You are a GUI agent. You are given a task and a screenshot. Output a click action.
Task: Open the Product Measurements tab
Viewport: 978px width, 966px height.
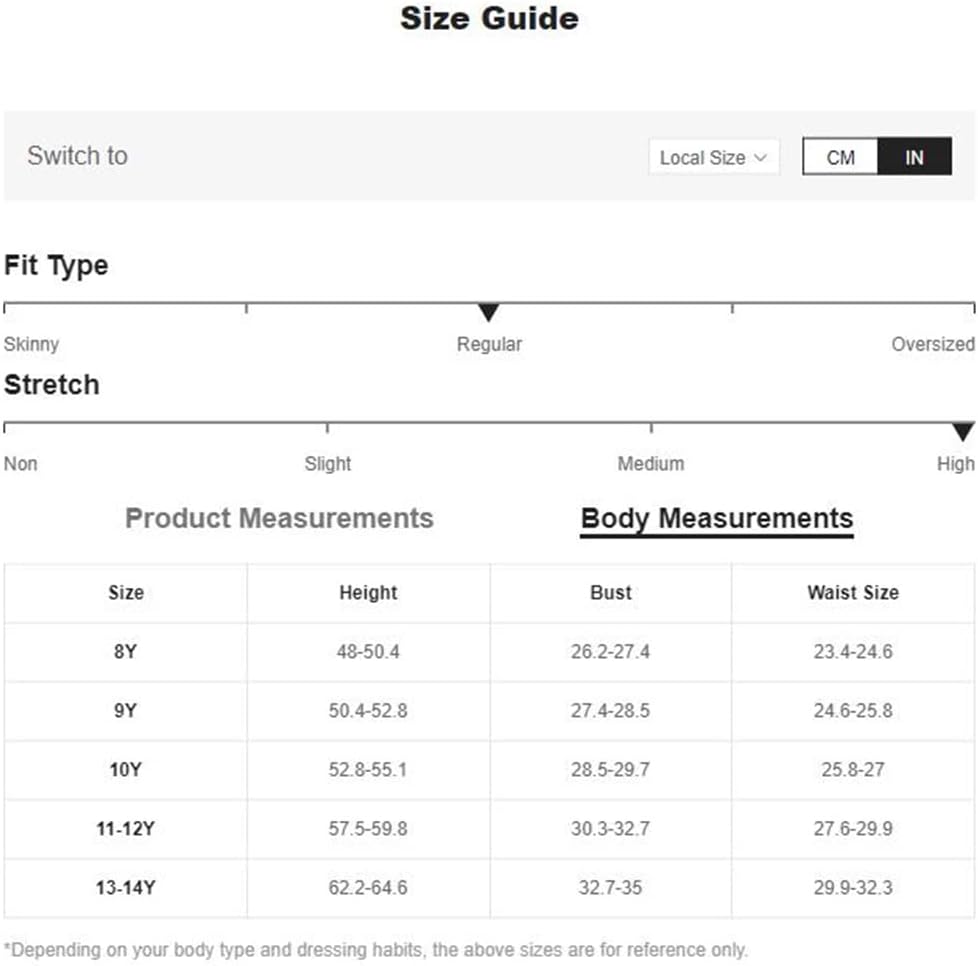tap(279, 518)
